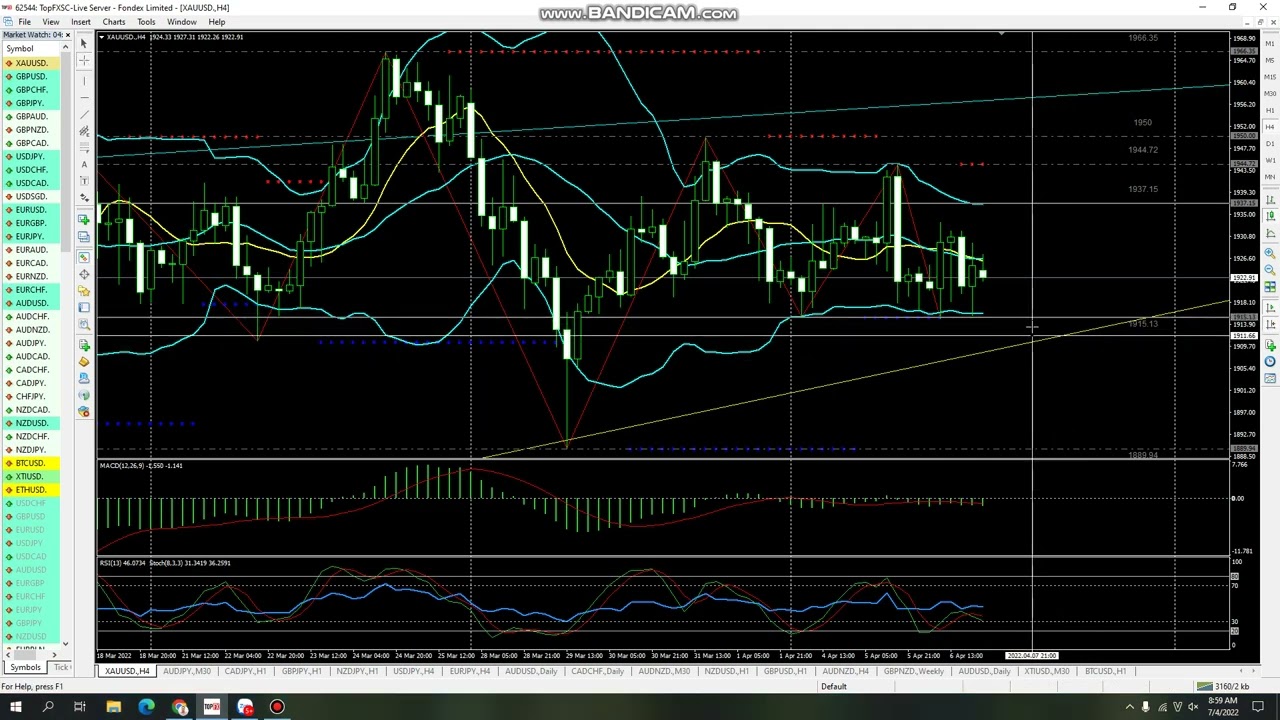1280x720 pixels.
Task: Open the arrows objects tool
Action: click(84, 197)
